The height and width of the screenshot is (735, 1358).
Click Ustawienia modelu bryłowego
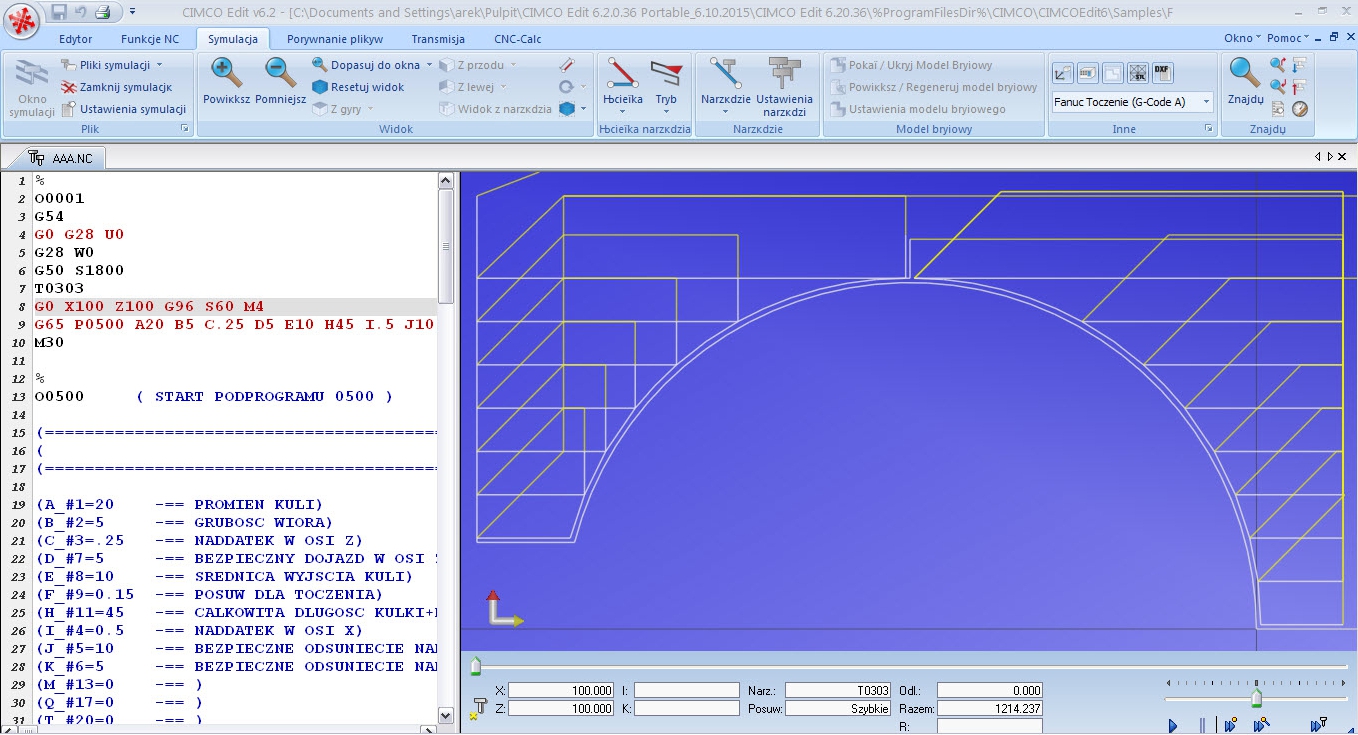tap(917, 109)
